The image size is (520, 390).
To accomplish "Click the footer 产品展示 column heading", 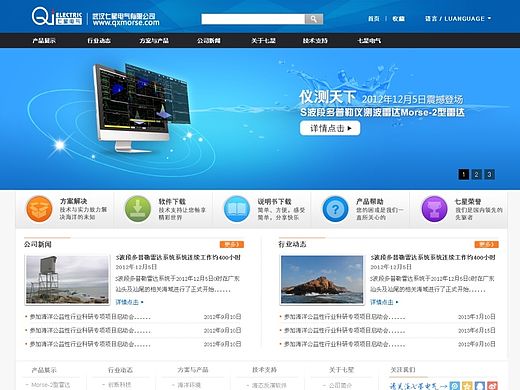I will point(44,370).
